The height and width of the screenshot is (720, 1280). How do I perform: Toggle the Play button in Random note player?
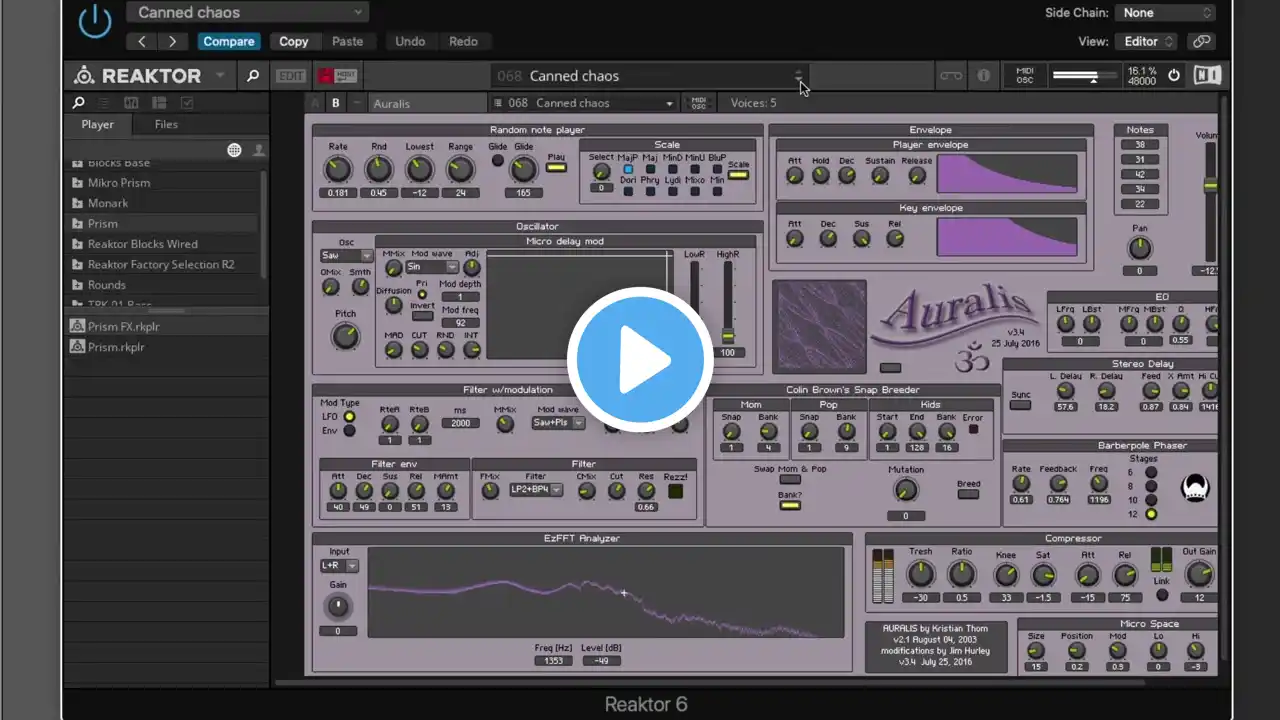556,167
